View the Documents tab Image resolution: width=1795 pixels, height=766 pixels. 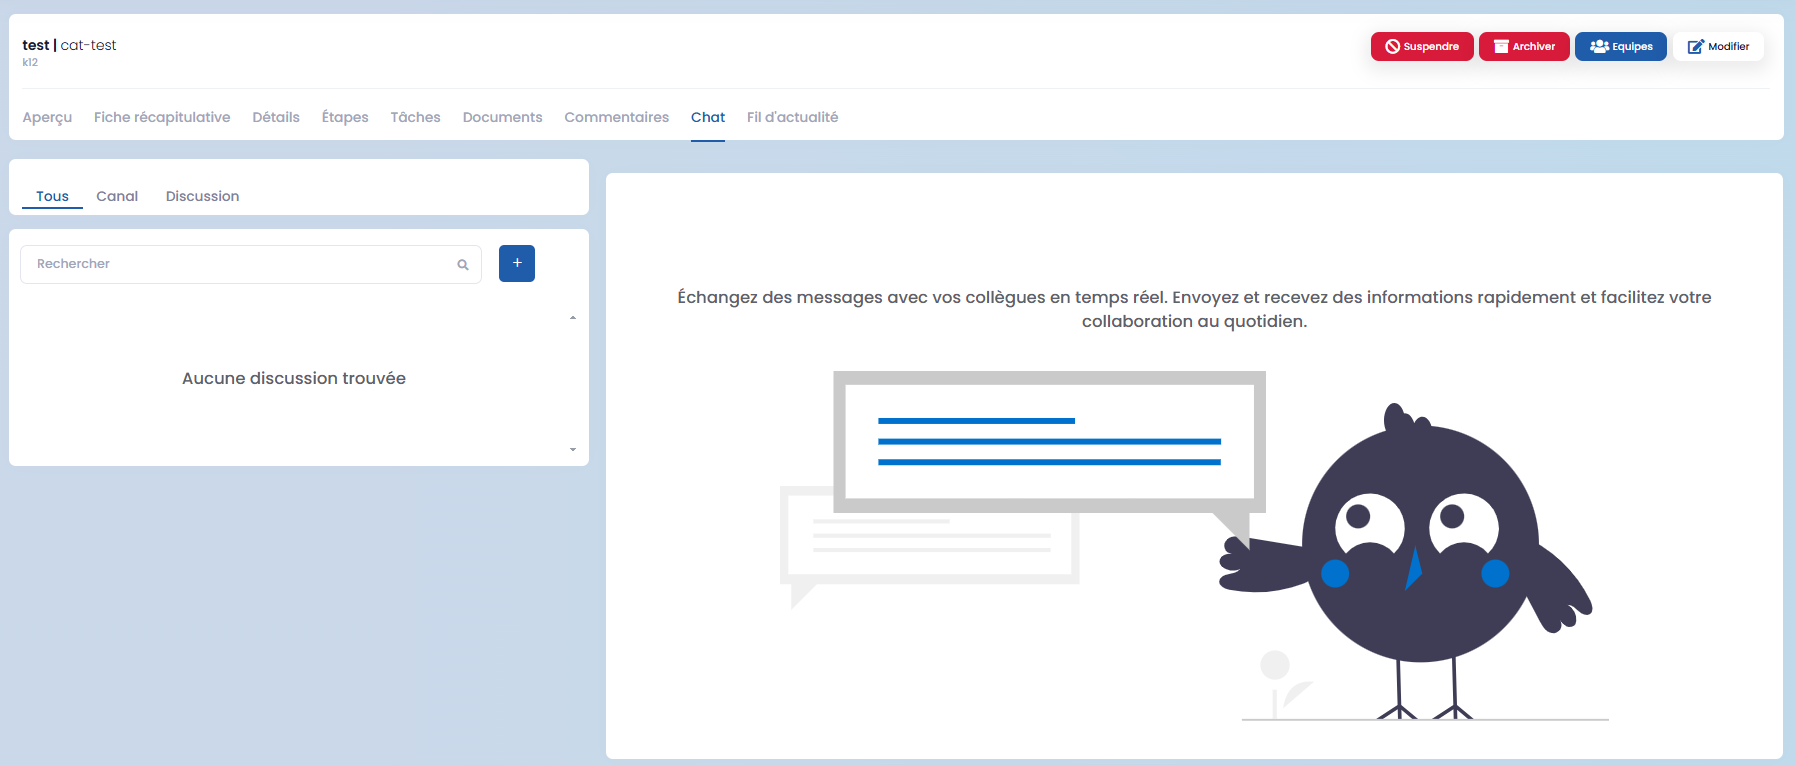502,117
